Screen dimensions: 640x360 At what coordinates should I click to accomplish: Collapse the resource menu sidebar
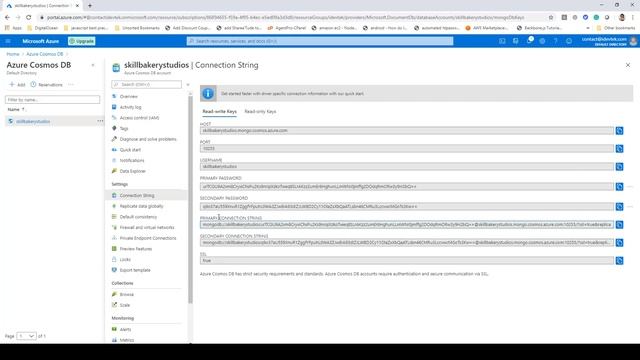[x=188, y=84]
